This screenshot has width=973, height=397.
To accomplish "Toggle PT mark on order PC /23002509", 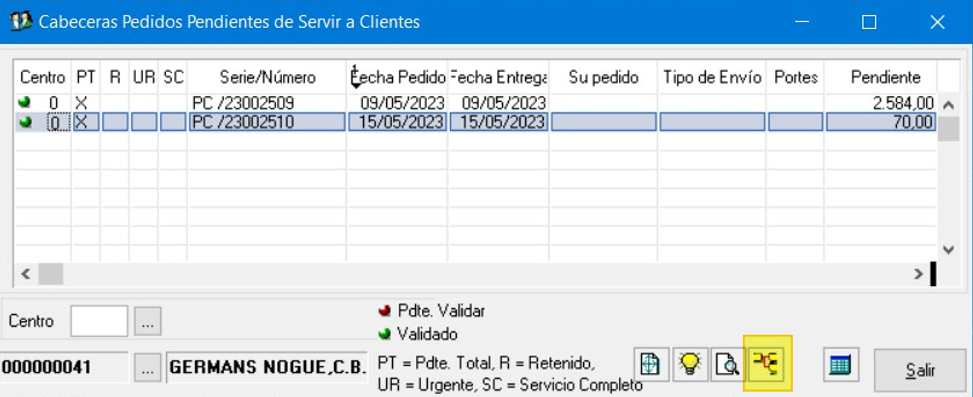I will pyautogui.click(x=81, y=102).
